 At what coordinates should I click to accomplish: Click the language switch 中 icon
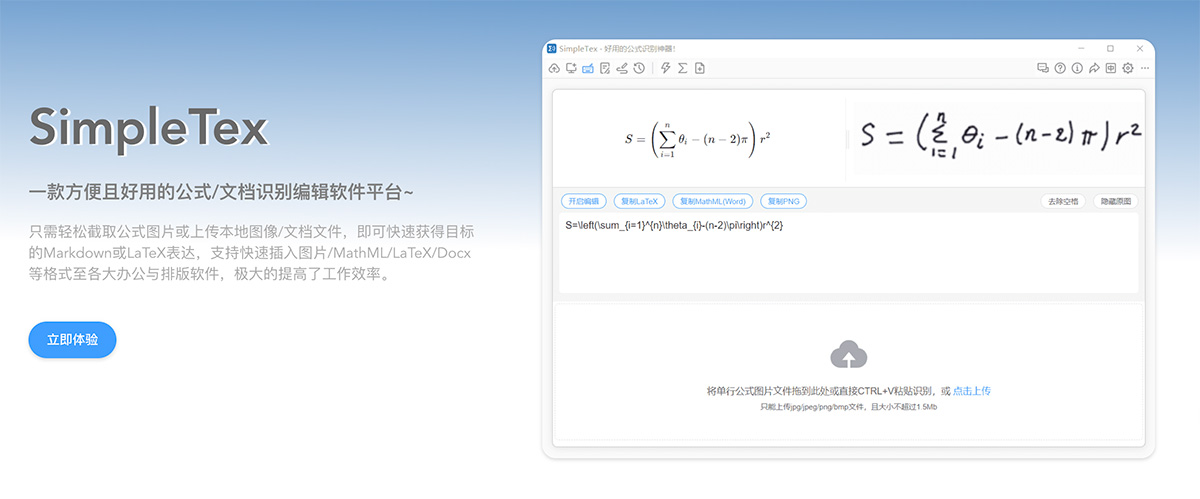(x=1111, y=68)
